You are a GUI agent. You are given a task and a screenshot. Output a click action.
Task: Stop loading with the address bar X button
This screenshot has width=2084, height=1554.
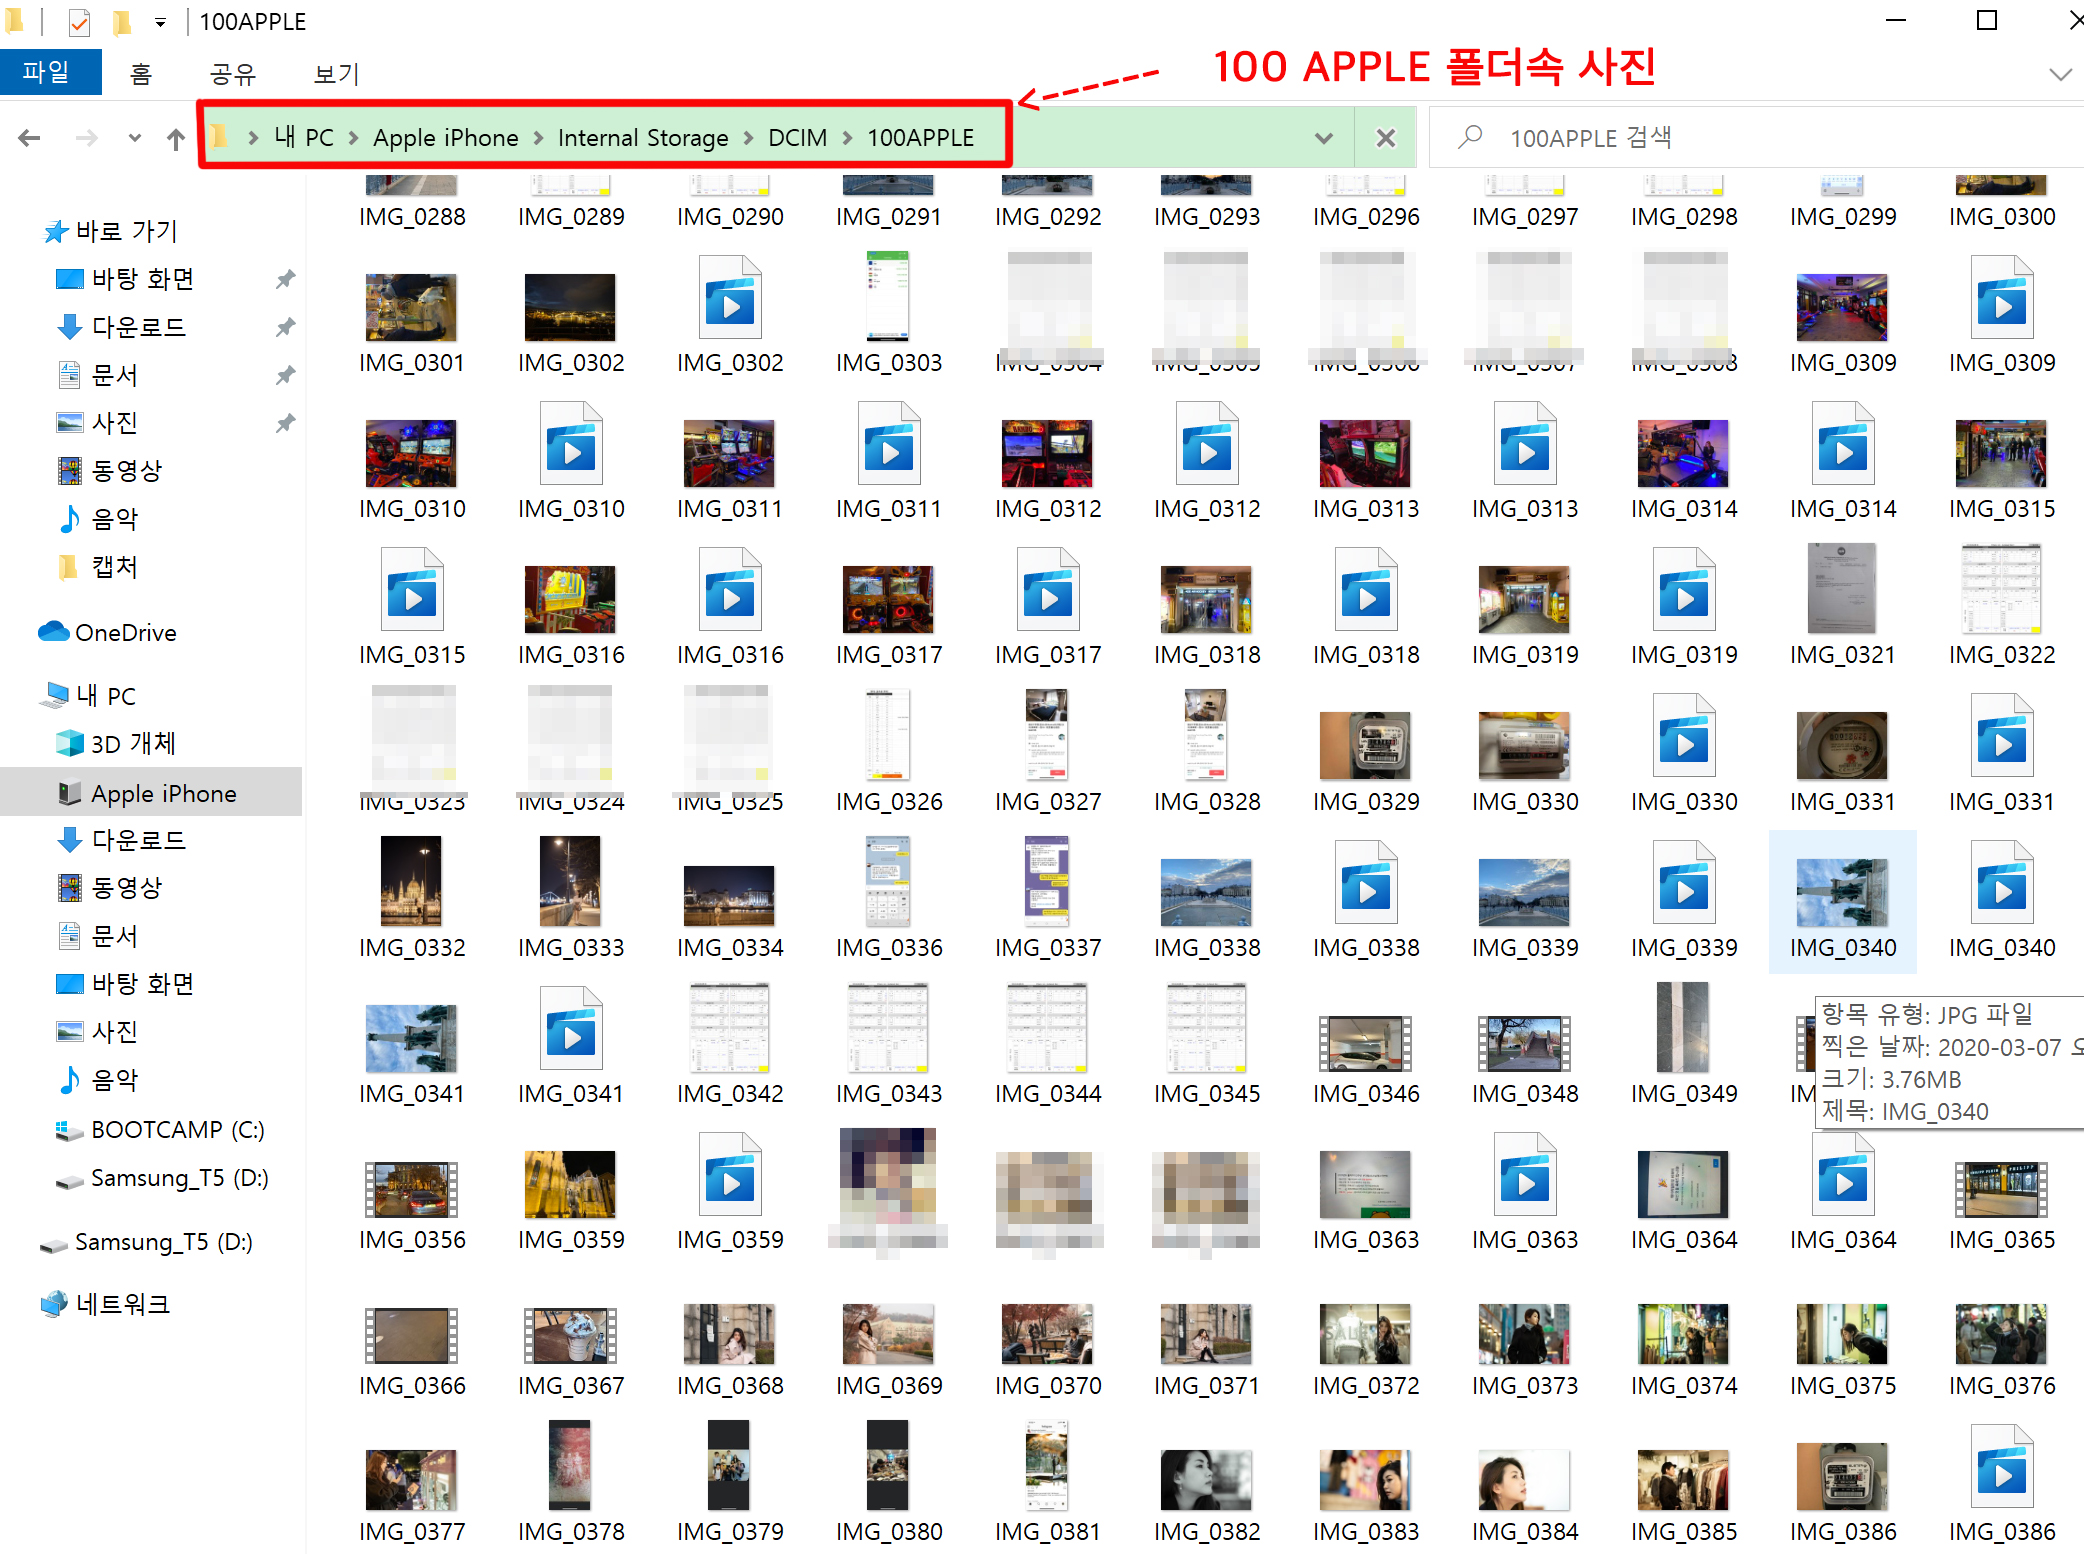(1385, 138)
